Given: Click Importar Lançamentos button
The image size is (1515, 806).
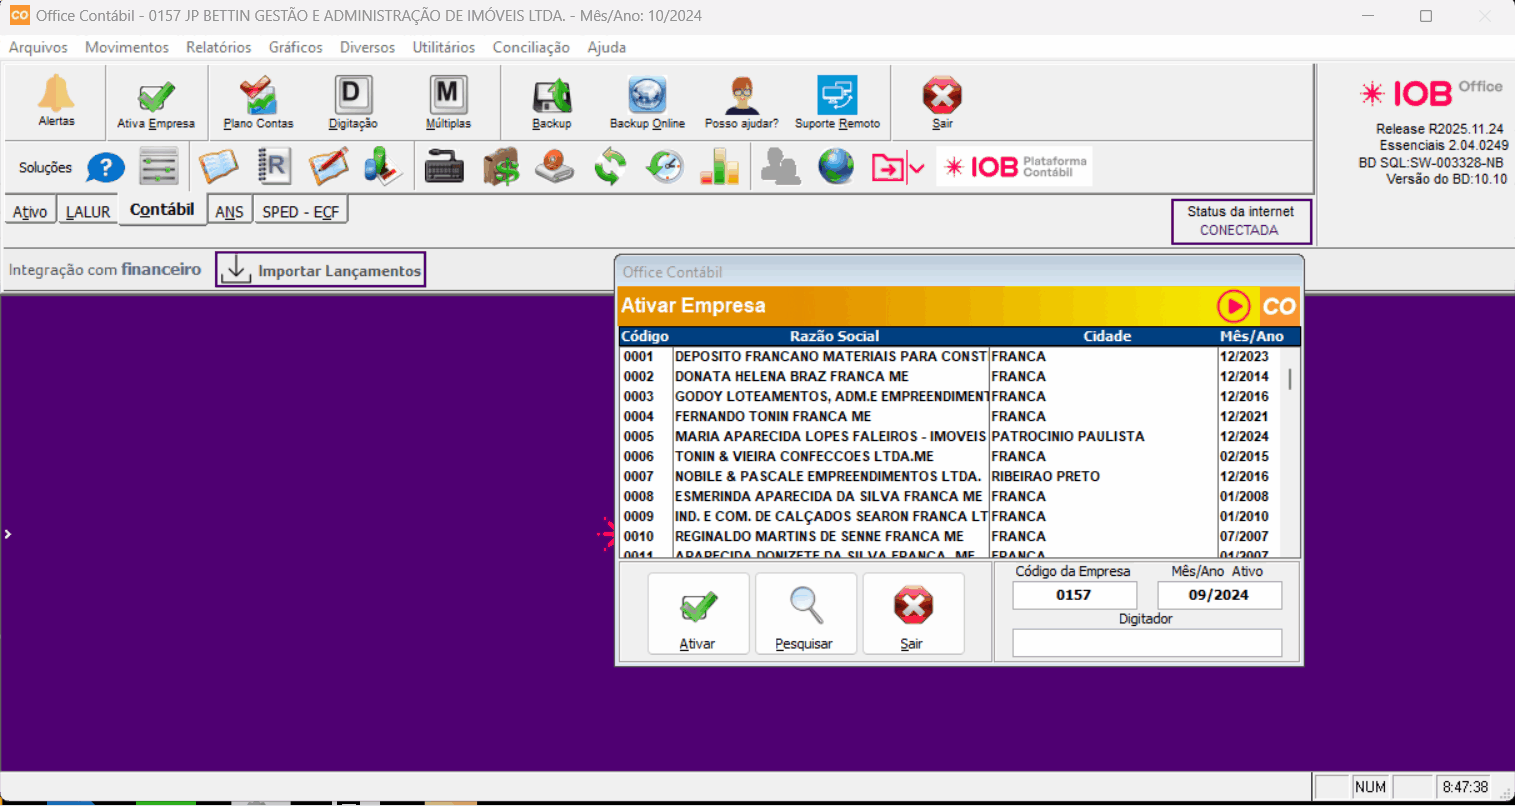Looking at the screenshot, I should coord(321,270).
